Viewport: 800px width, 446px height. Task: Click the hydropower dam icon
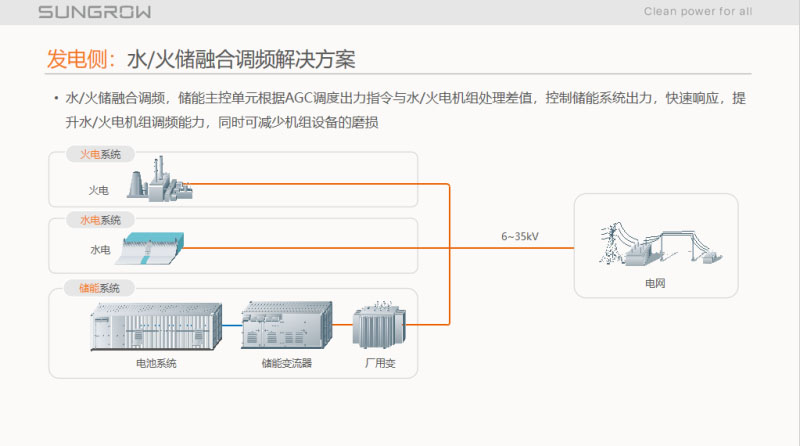[159, 248]
